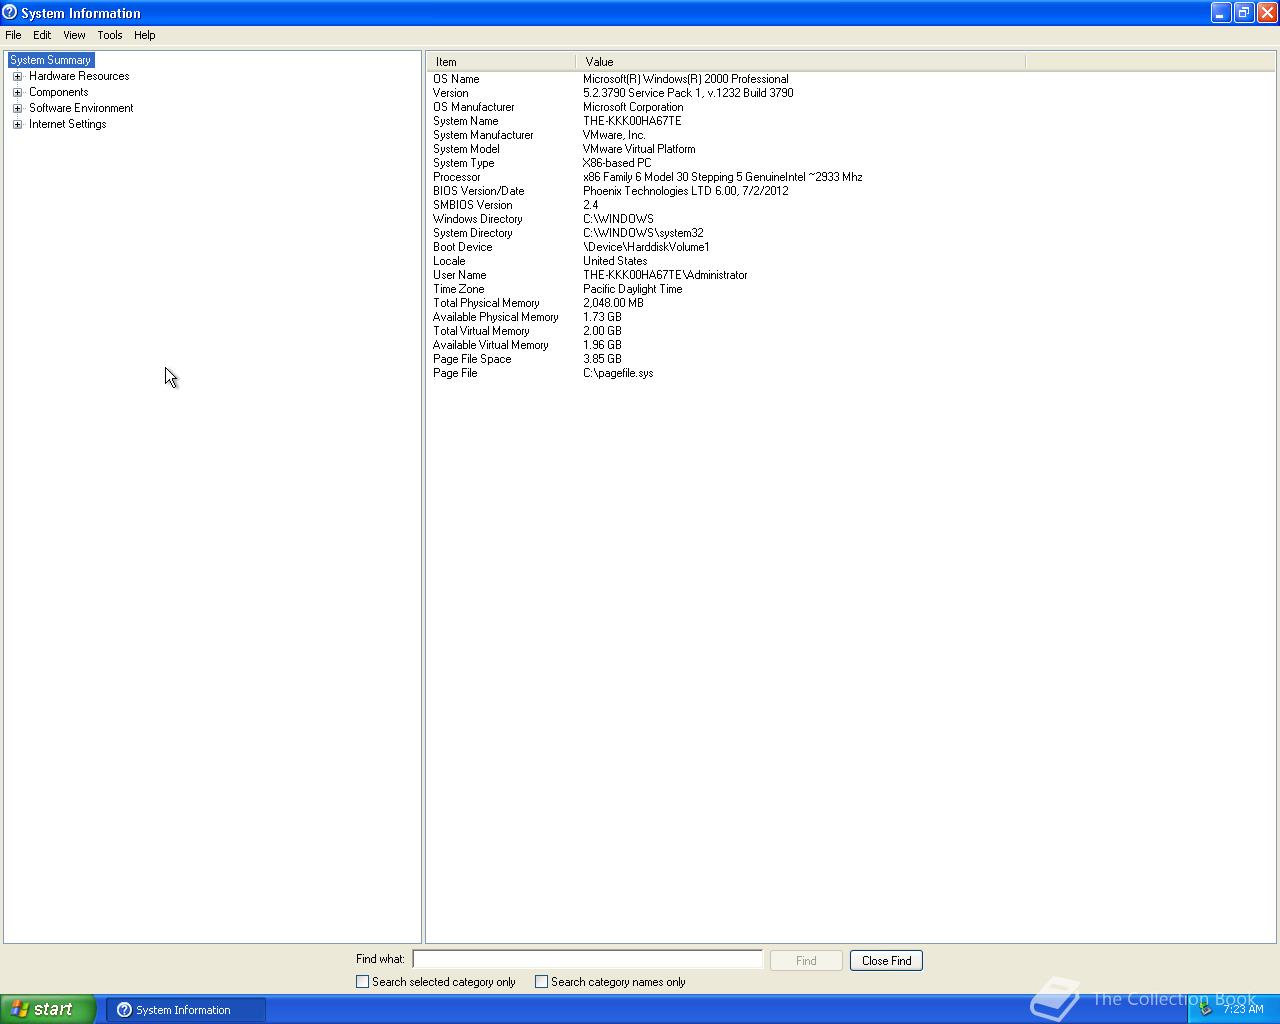Open the Help menu
The height and width of the screenshot is (1024, 1280).
tap(145, 35)
